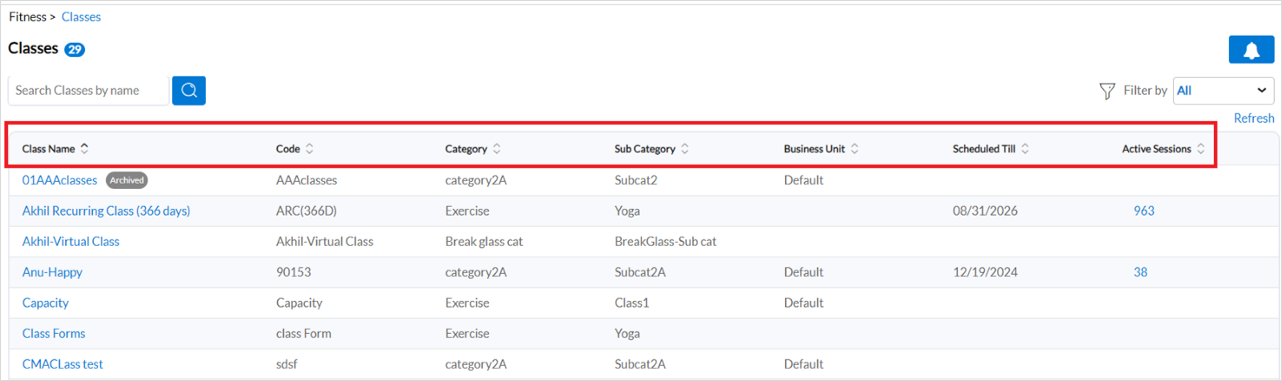Sort by Business Unit column arrows
Screen dimensions: 1282x381
[x=855, y=149]
